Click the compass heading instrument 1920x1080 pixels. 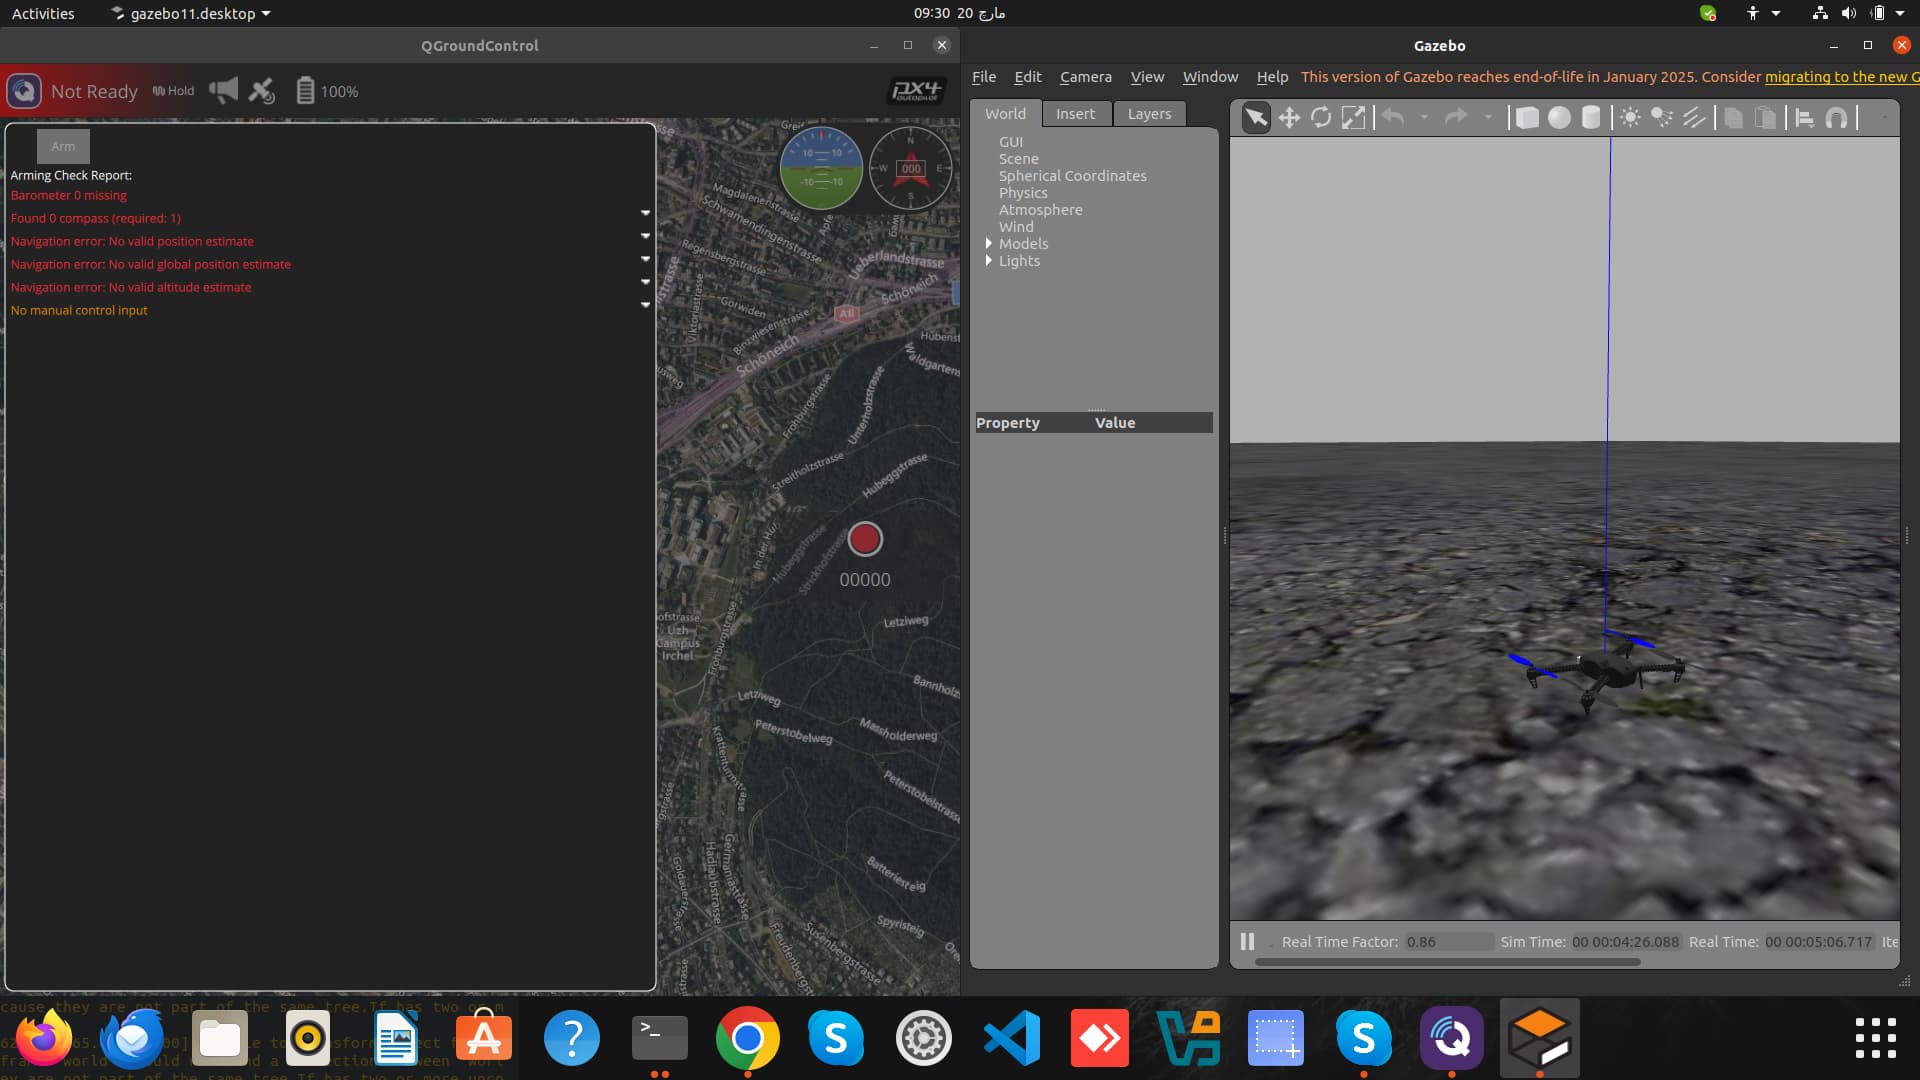910,167
